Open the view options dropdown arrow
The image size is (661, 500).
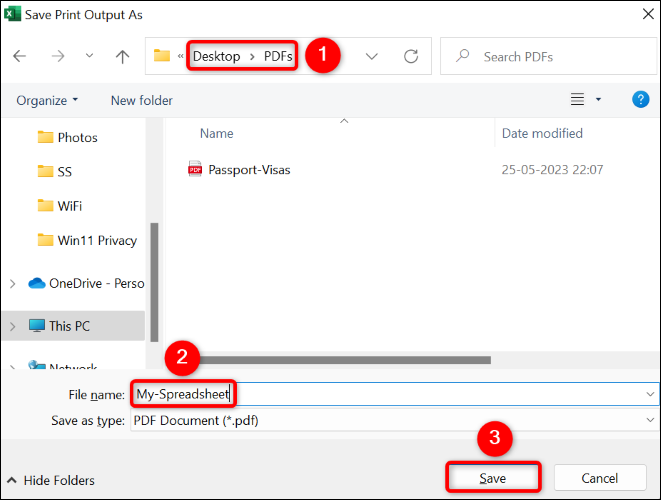598,99
